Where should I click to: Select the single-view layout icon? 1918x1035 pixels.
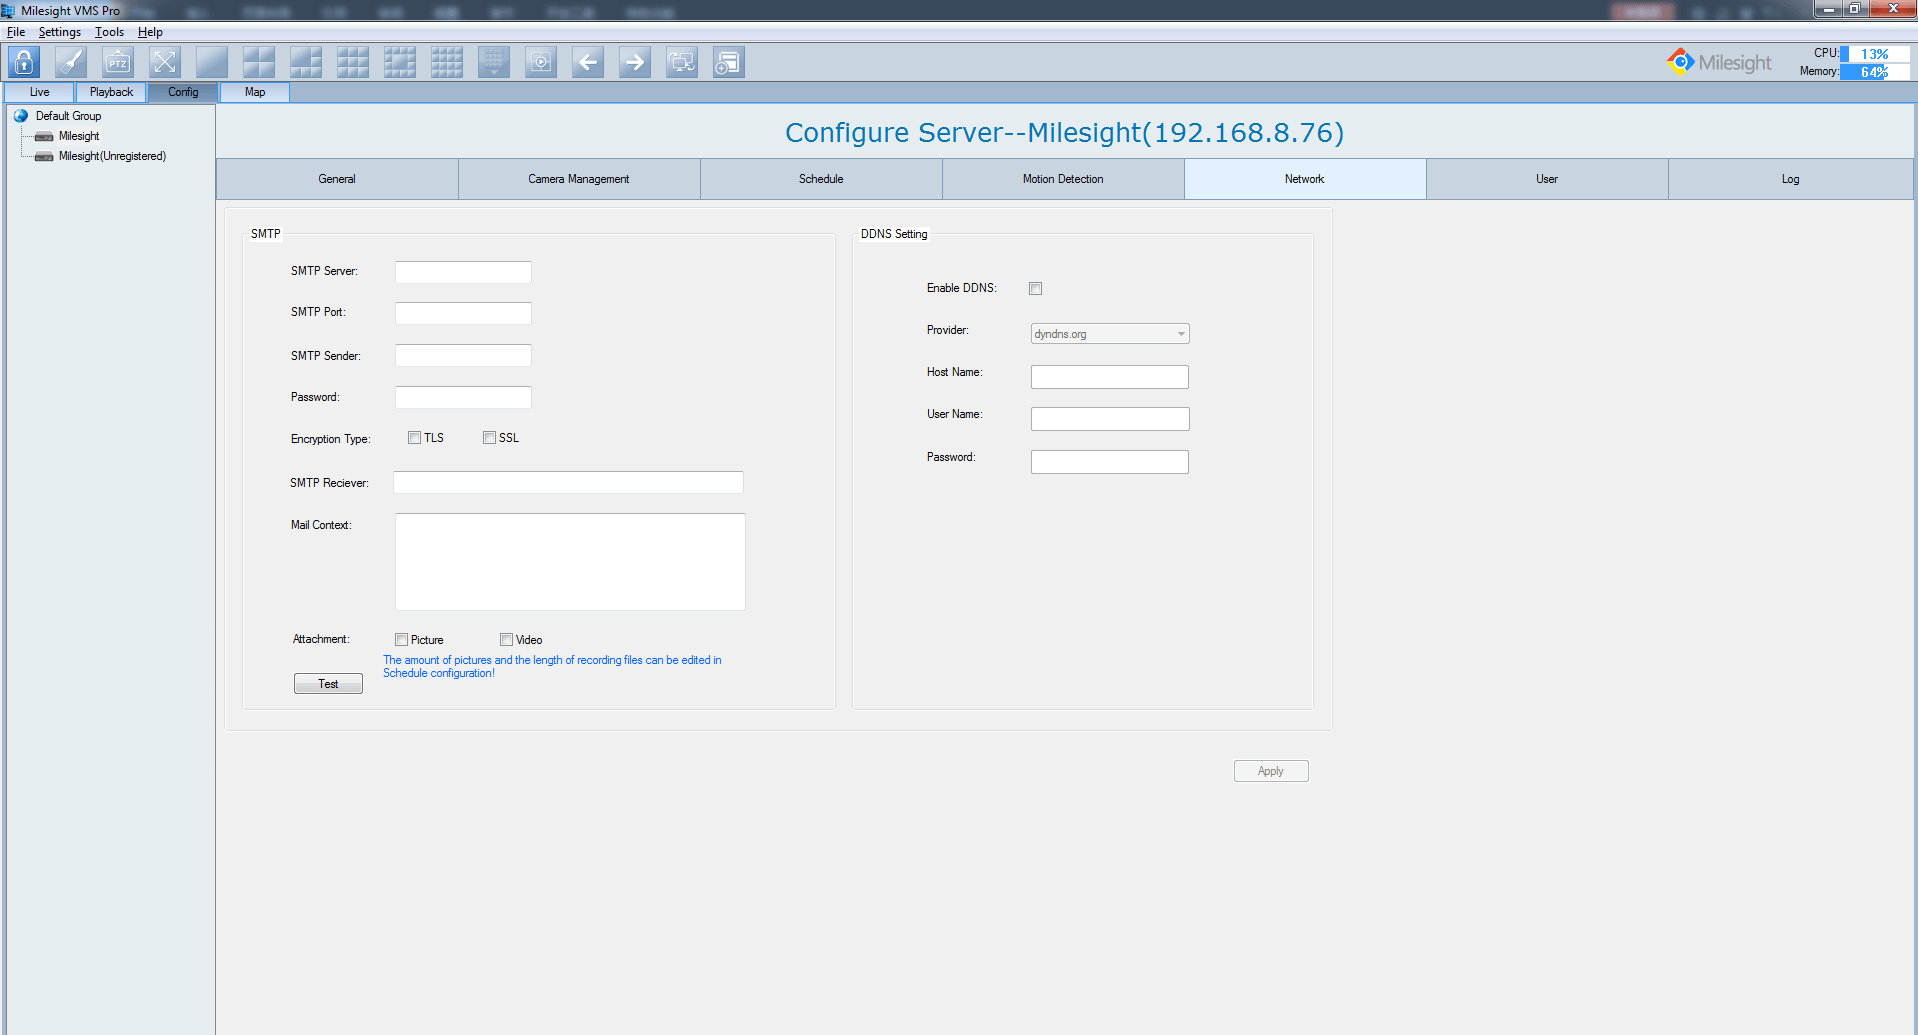pos(212,62)
